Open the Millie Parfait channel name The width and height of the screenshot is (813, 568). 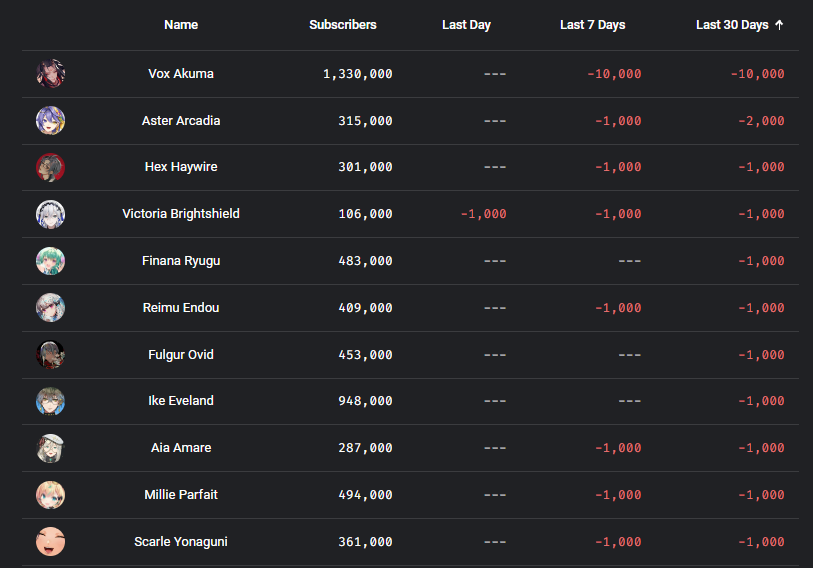coord(181,495)
